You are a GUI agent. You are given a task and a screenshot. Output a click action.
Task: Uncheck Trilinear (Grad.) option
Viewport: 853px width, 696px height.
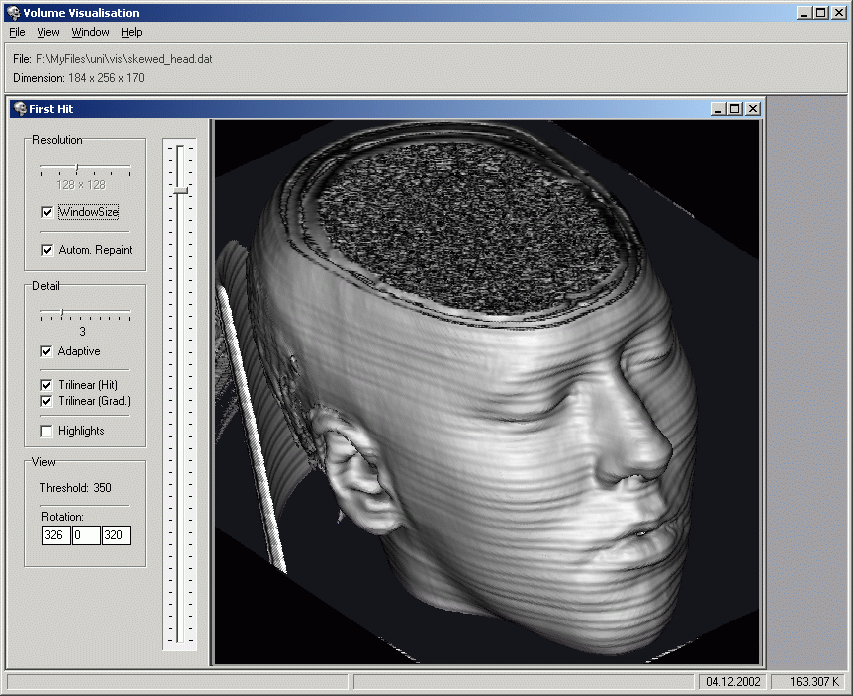click(47, 401)
